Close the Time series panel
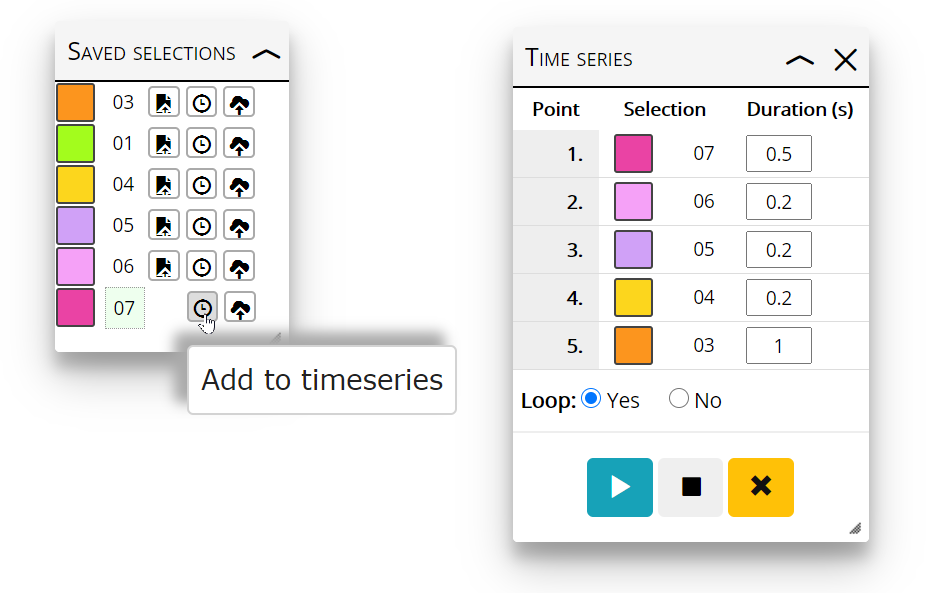This screenshot has height=593, width=931. click(x=846, y=60)
